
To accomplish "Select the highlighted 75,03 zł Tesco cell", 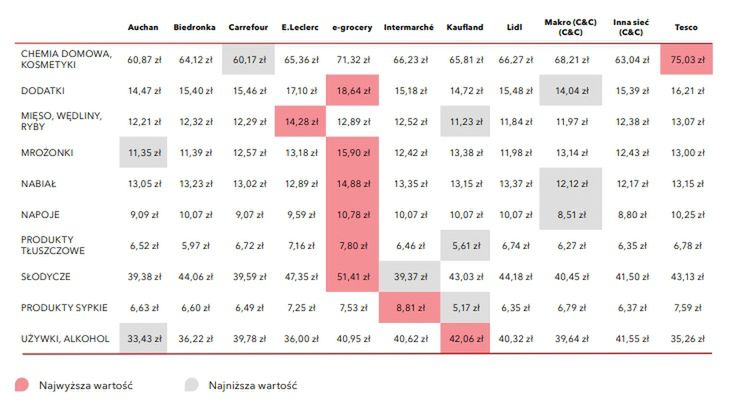I will 686,60.
